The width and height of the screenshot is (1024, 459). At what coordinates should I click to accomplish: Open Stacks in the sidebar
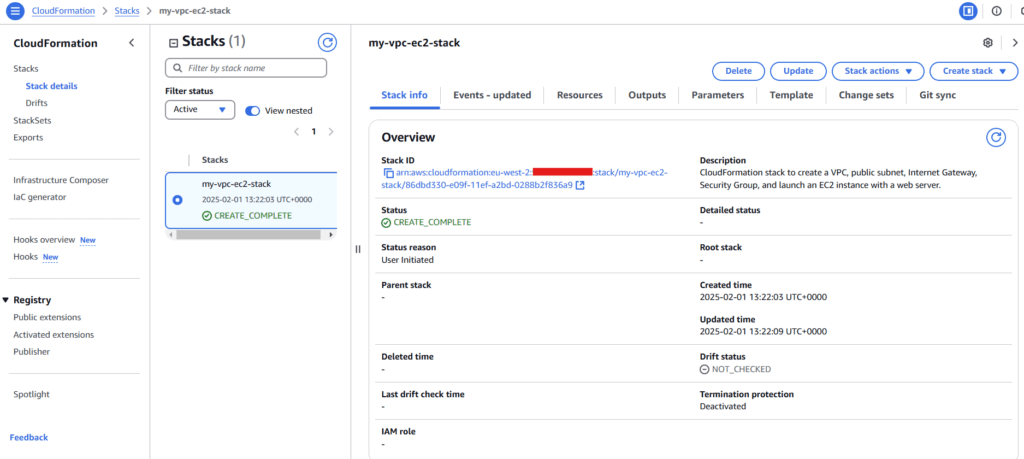(26, 68)
